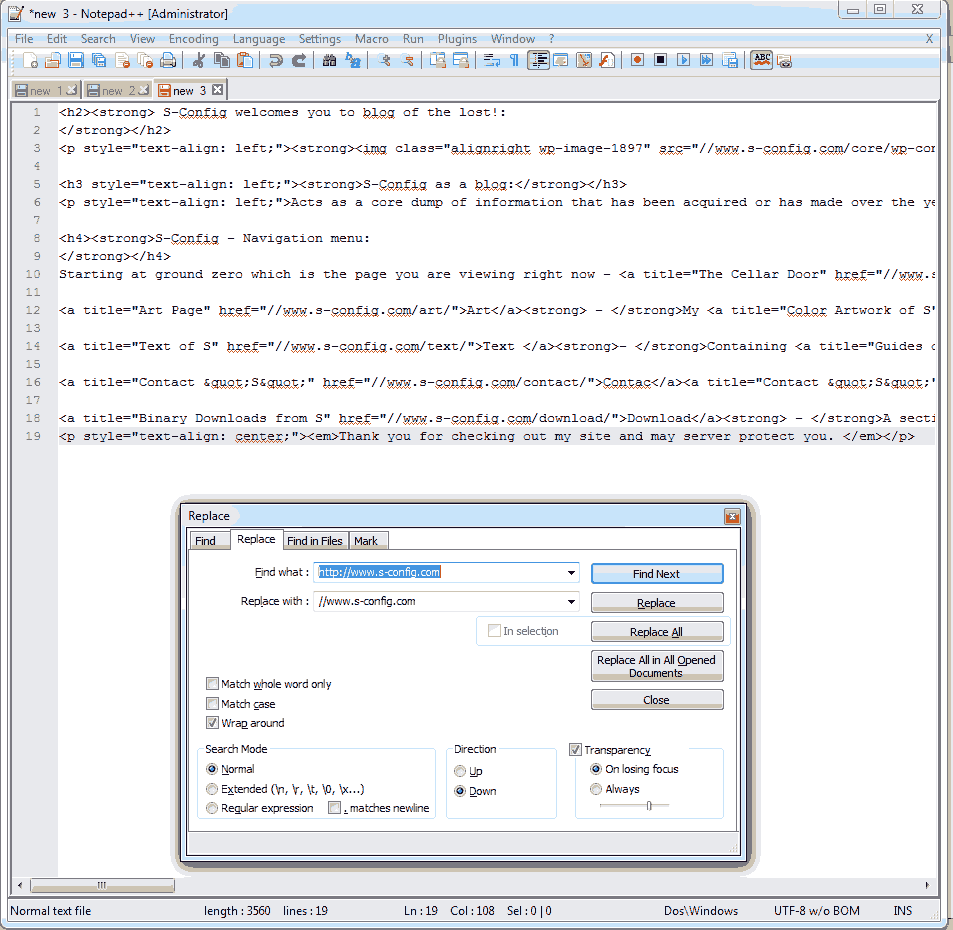Click the Save toolbar icon
953x930 pixels.
point(76,60)
